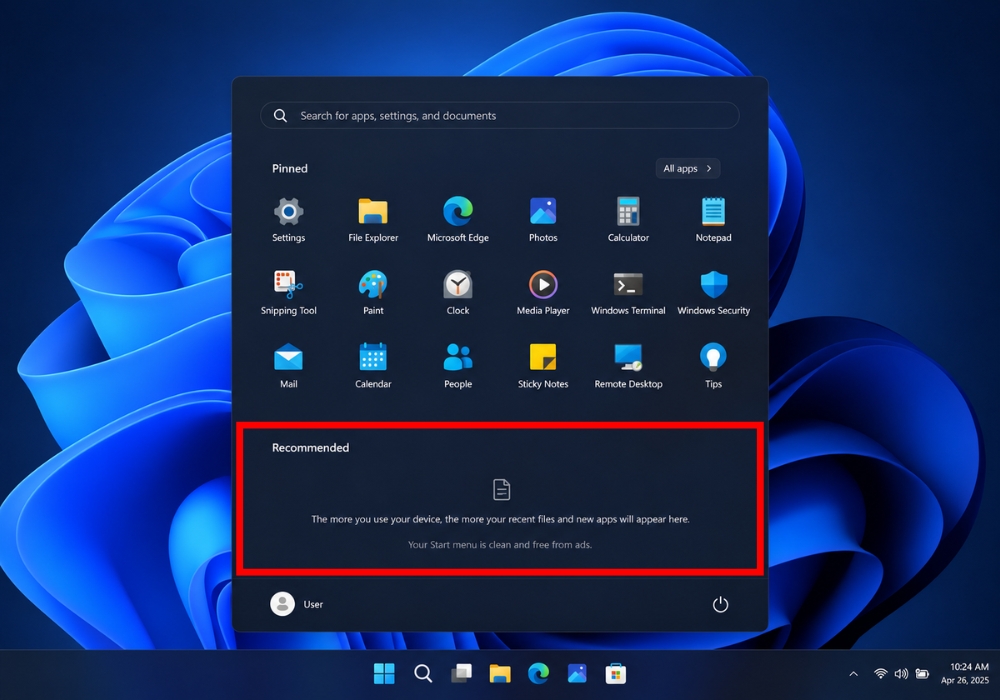The height and width of the screenshot is (700, 1000).
Task: Open the Calendar app
Action: (x=373, y=366)
